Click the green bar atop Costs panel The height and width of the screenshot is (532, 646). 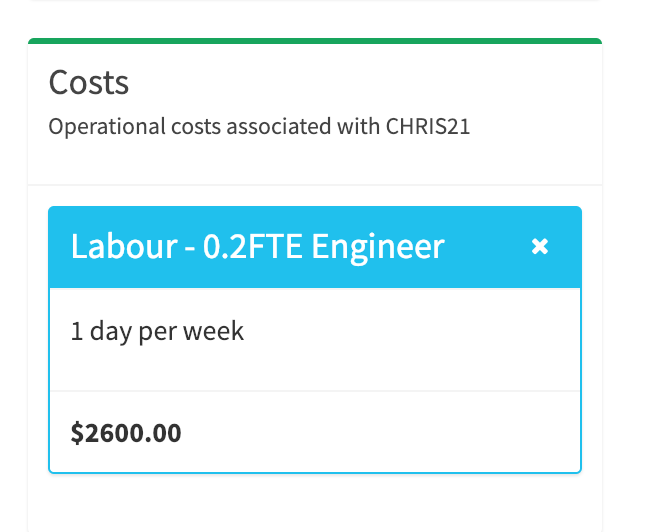(x=315, y=41)
